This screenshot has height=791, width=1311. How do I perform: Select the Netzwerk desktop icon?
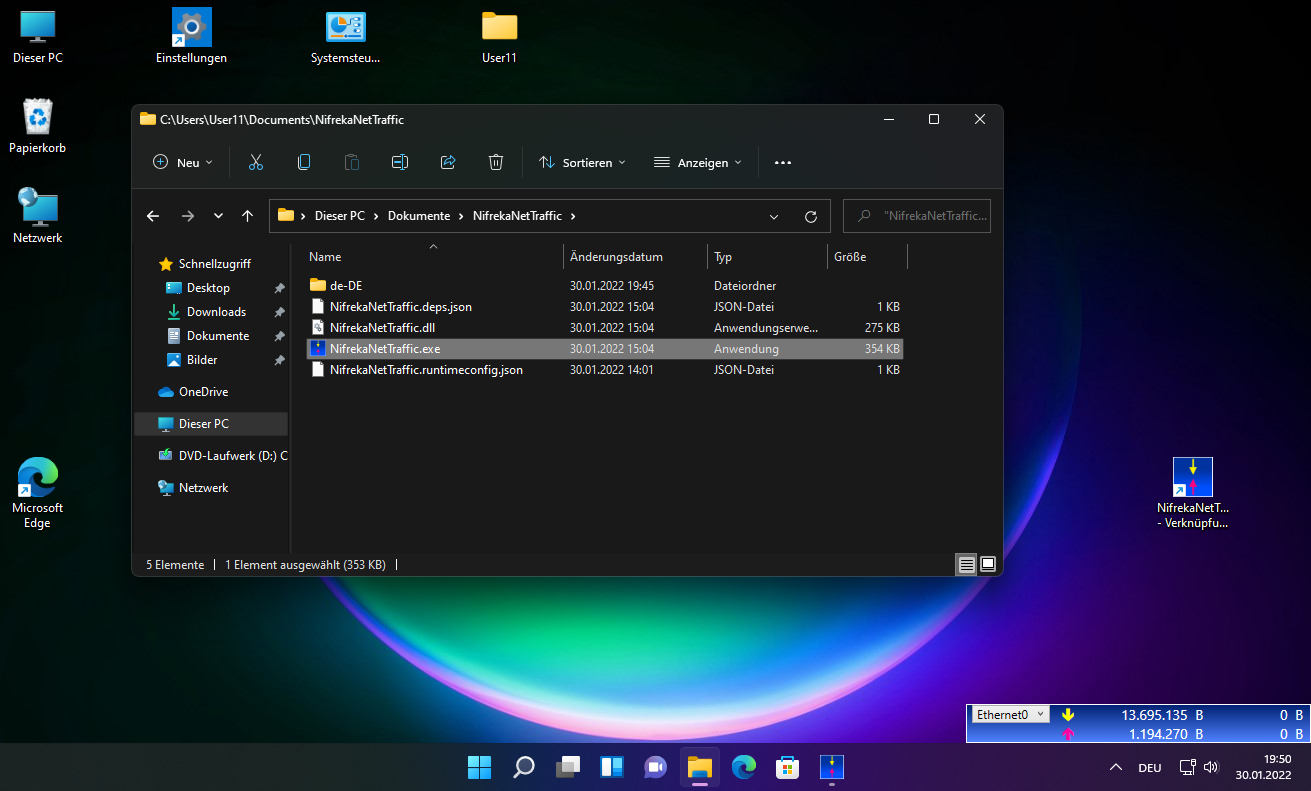38,217
